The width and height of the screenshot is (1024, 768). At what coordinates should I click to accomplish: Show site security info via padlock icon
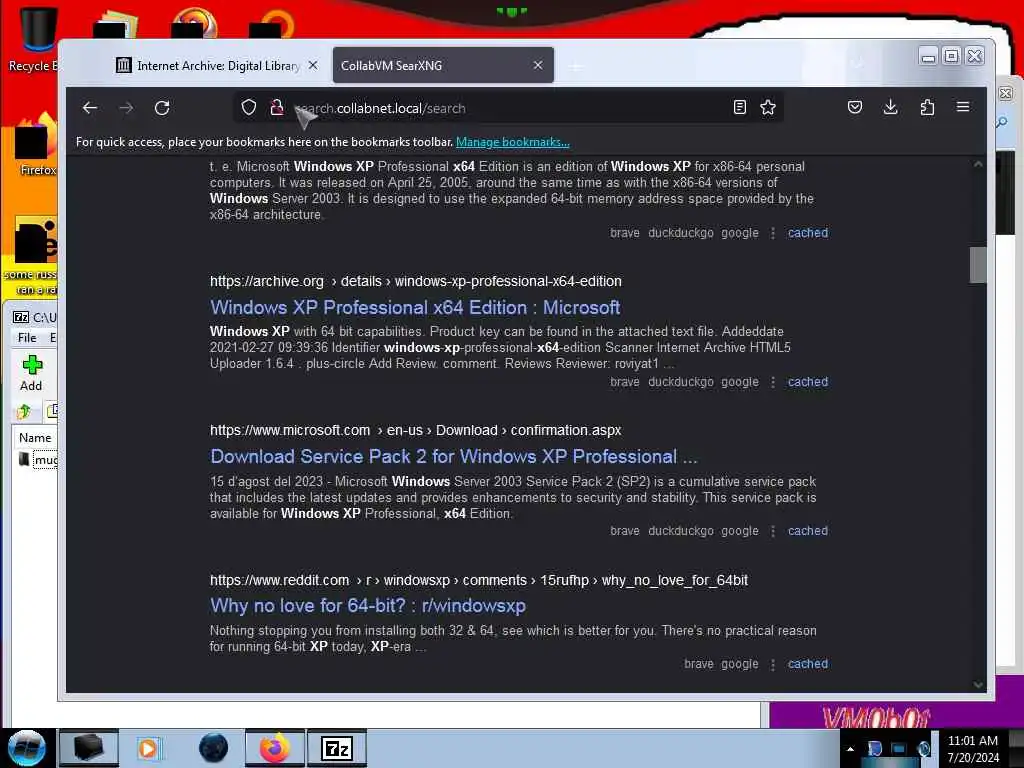277,107
